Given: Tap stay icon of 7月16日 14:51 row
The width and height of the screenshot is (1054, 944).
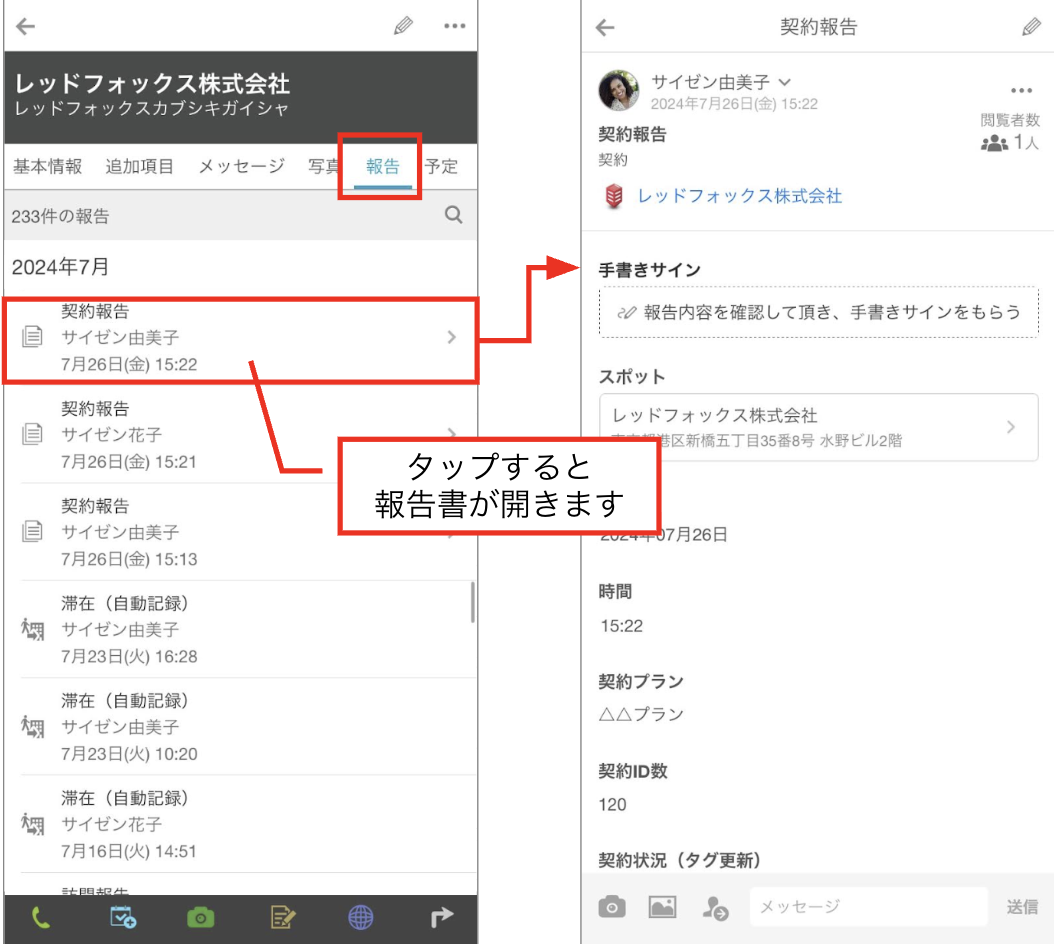Looking at the screenshot, I should click(x=32, y=824).
